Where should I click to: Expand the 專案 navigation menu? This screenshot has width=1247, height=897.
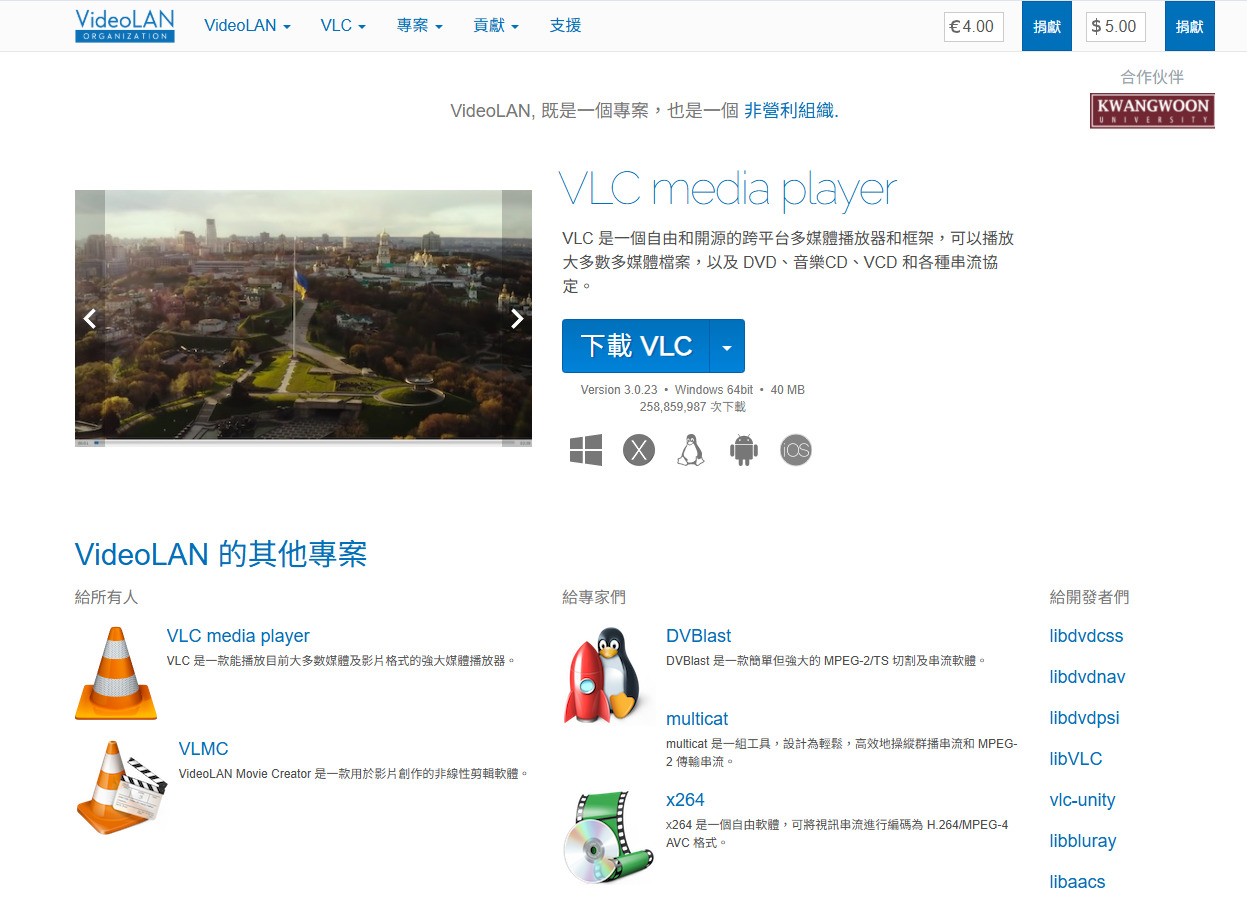[419, 26]
